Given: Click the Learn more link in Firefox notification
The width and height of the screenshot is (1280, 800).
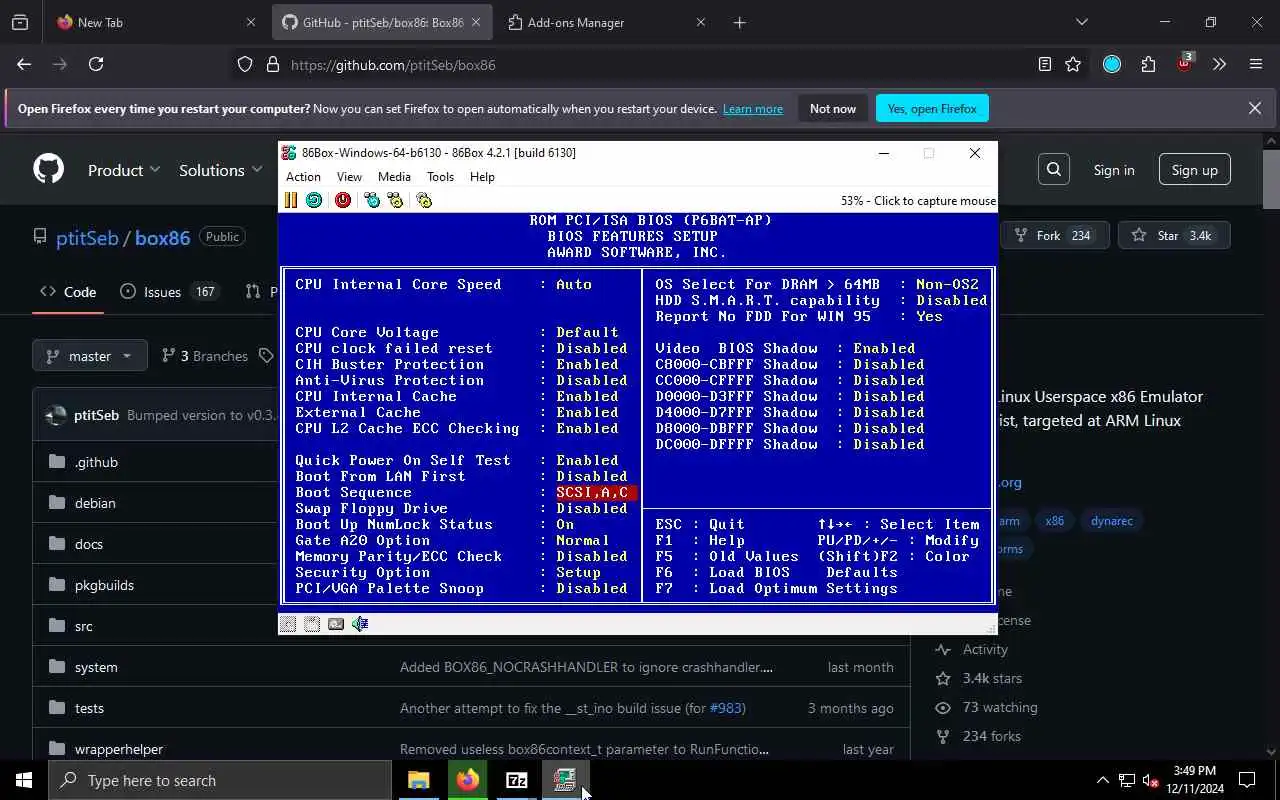Looking at the screenshot, I should coord(753,109).
